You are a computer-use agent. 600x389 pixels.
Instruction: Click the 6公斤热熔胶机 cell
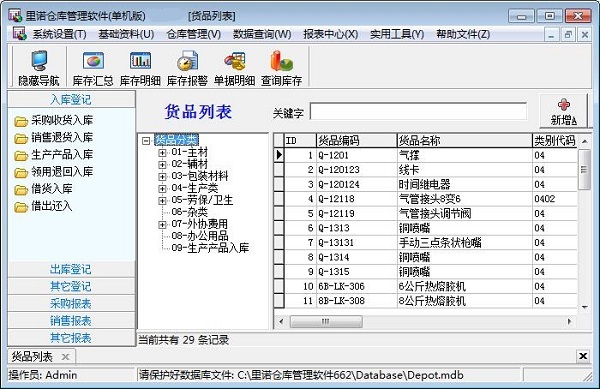click(x=464, y=286)
